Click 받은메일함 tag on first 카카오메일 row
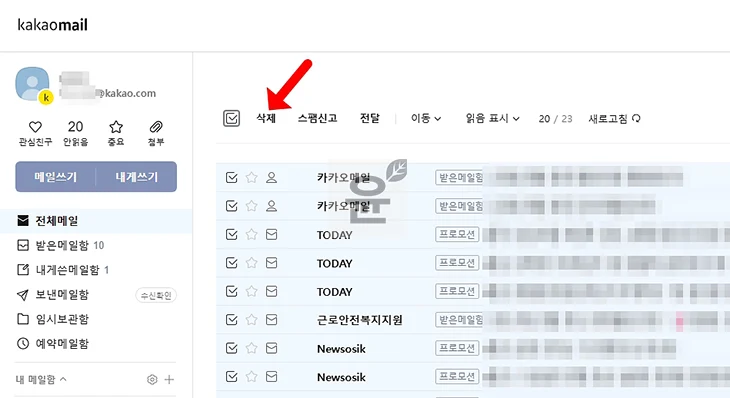Screen dimensions: 730x398 [459, 177]
